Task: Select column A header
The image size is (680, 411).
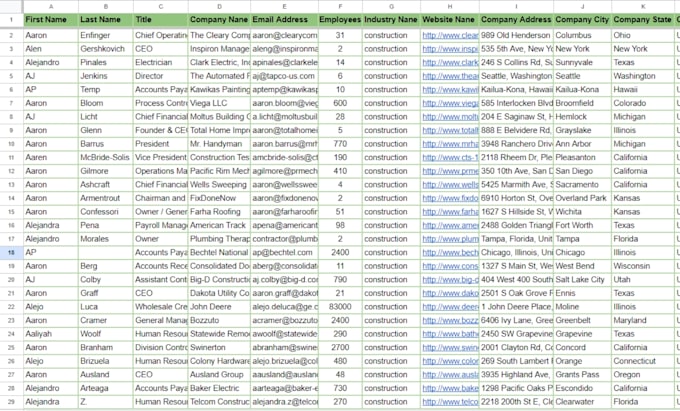Action: click(x=51, y=7)
